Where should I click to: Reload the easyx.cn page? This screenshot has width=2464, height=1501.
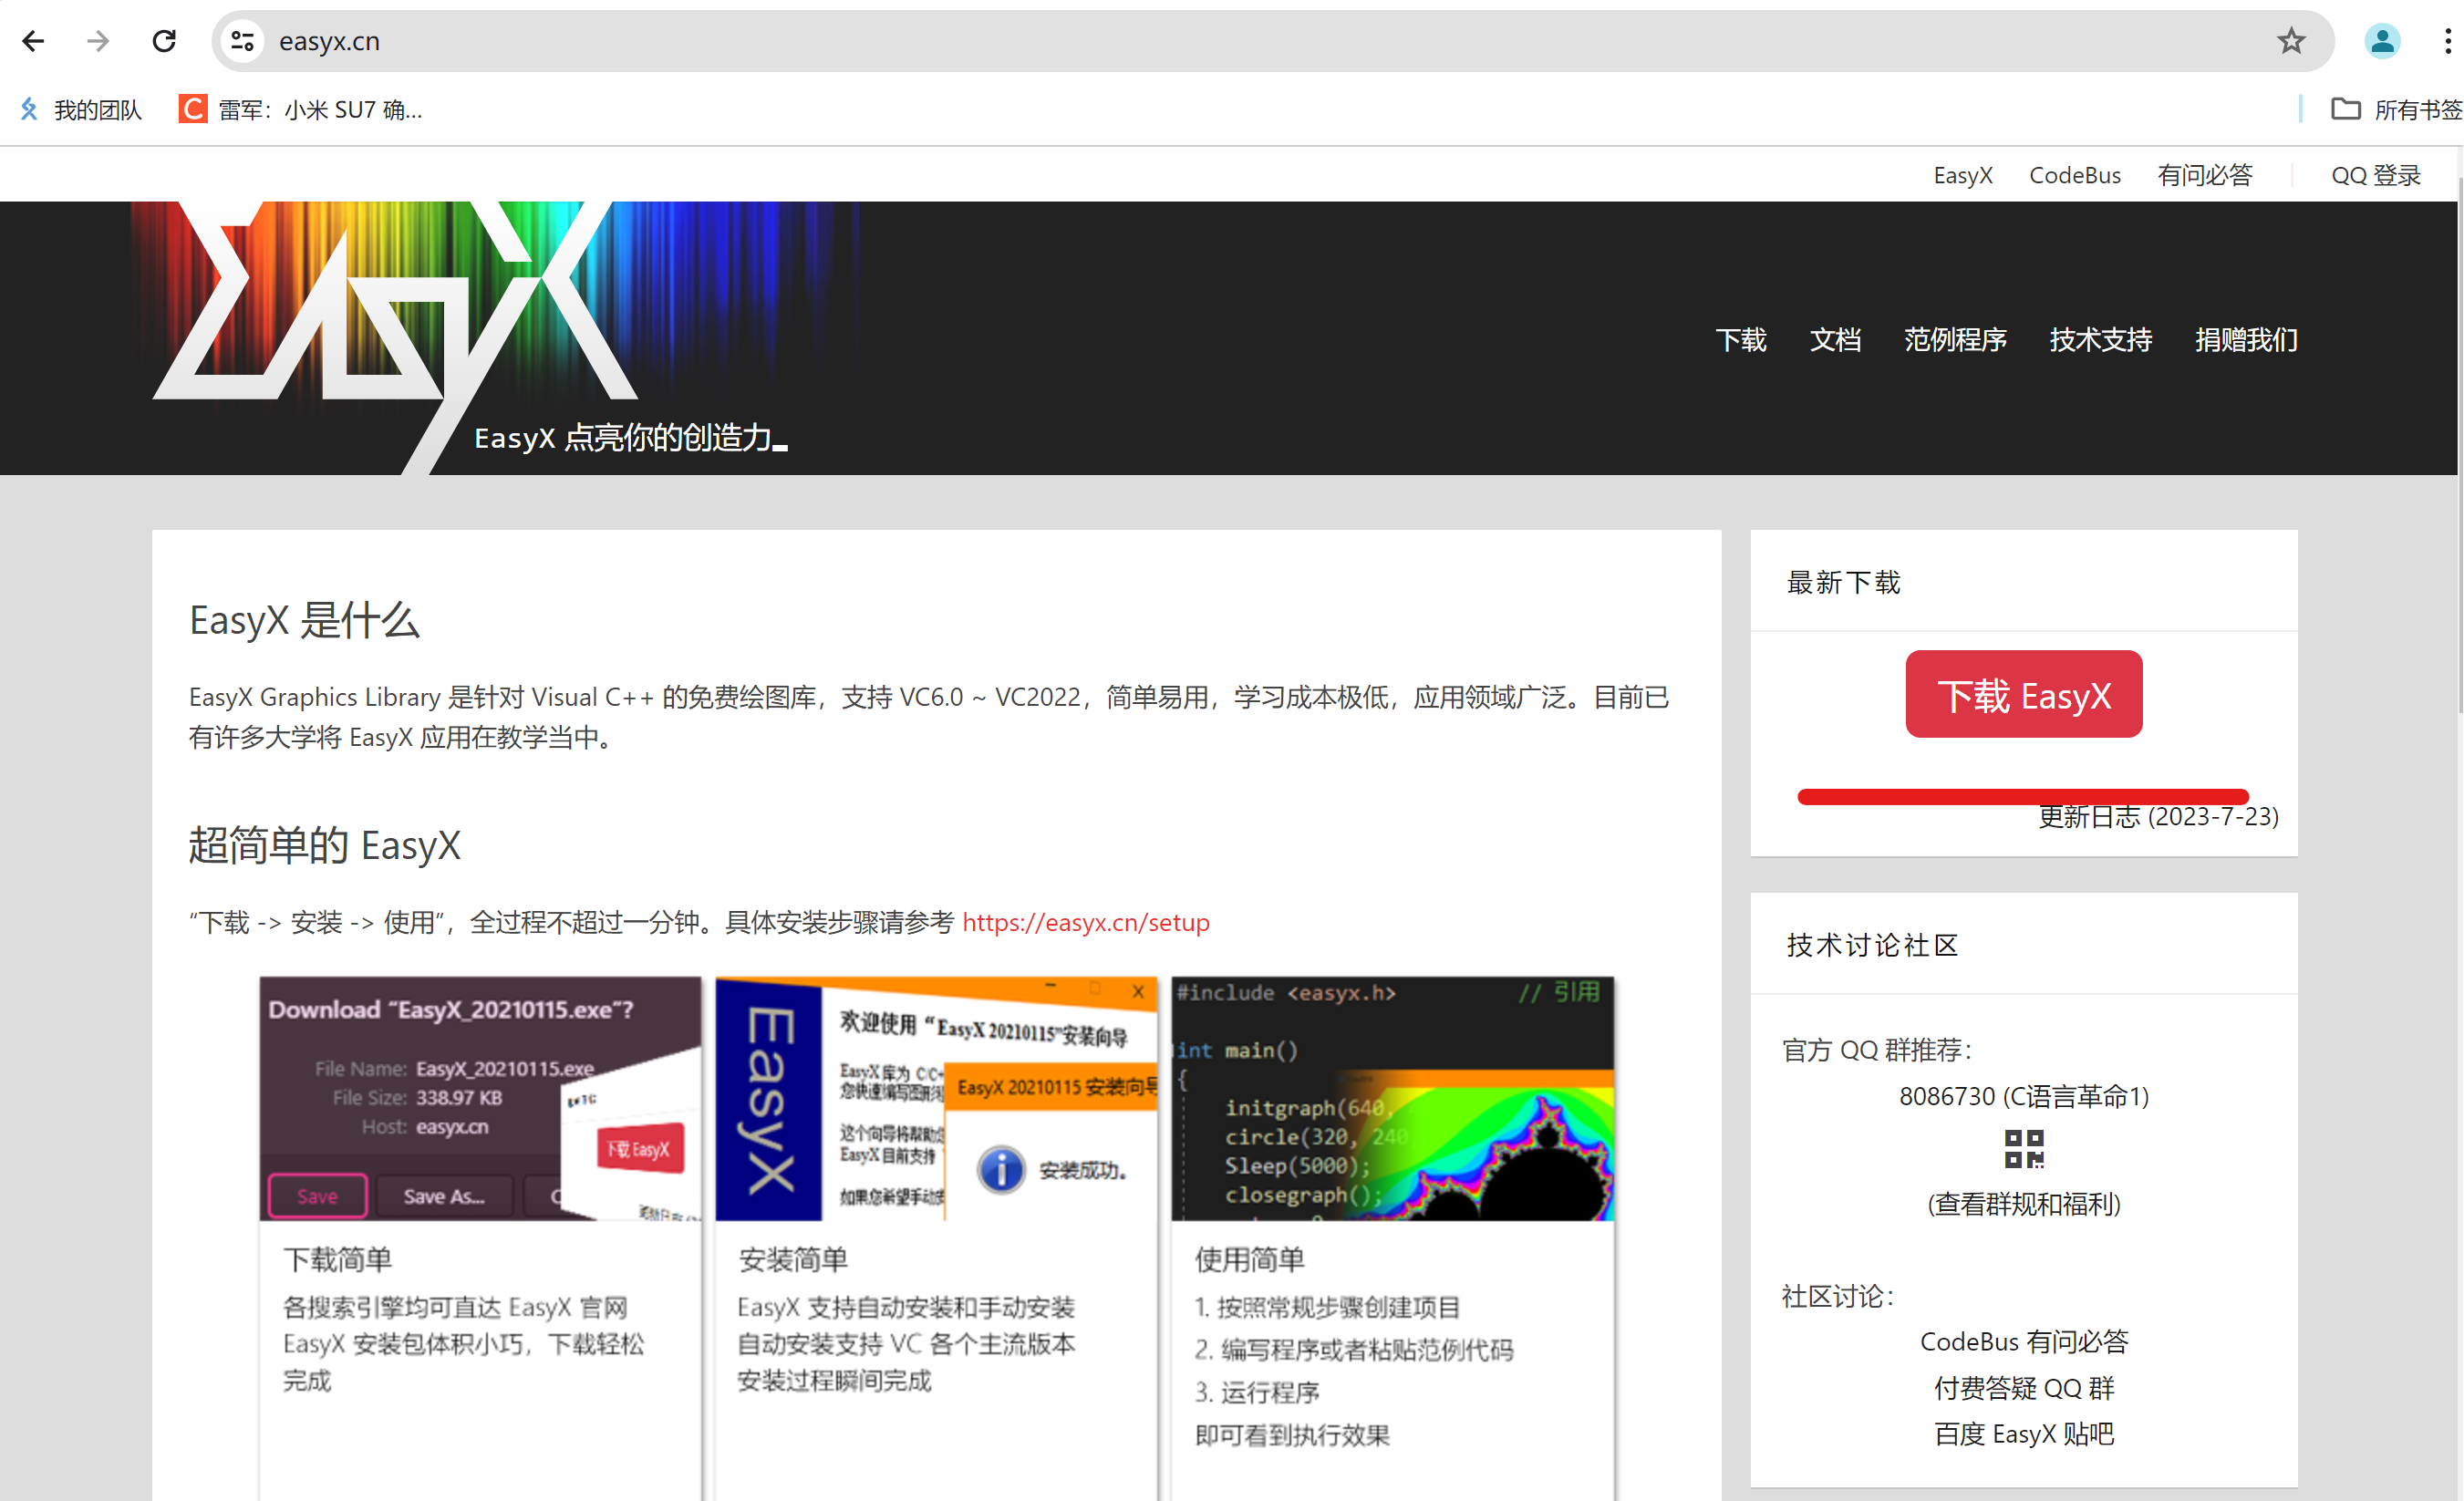coord(164,41)
